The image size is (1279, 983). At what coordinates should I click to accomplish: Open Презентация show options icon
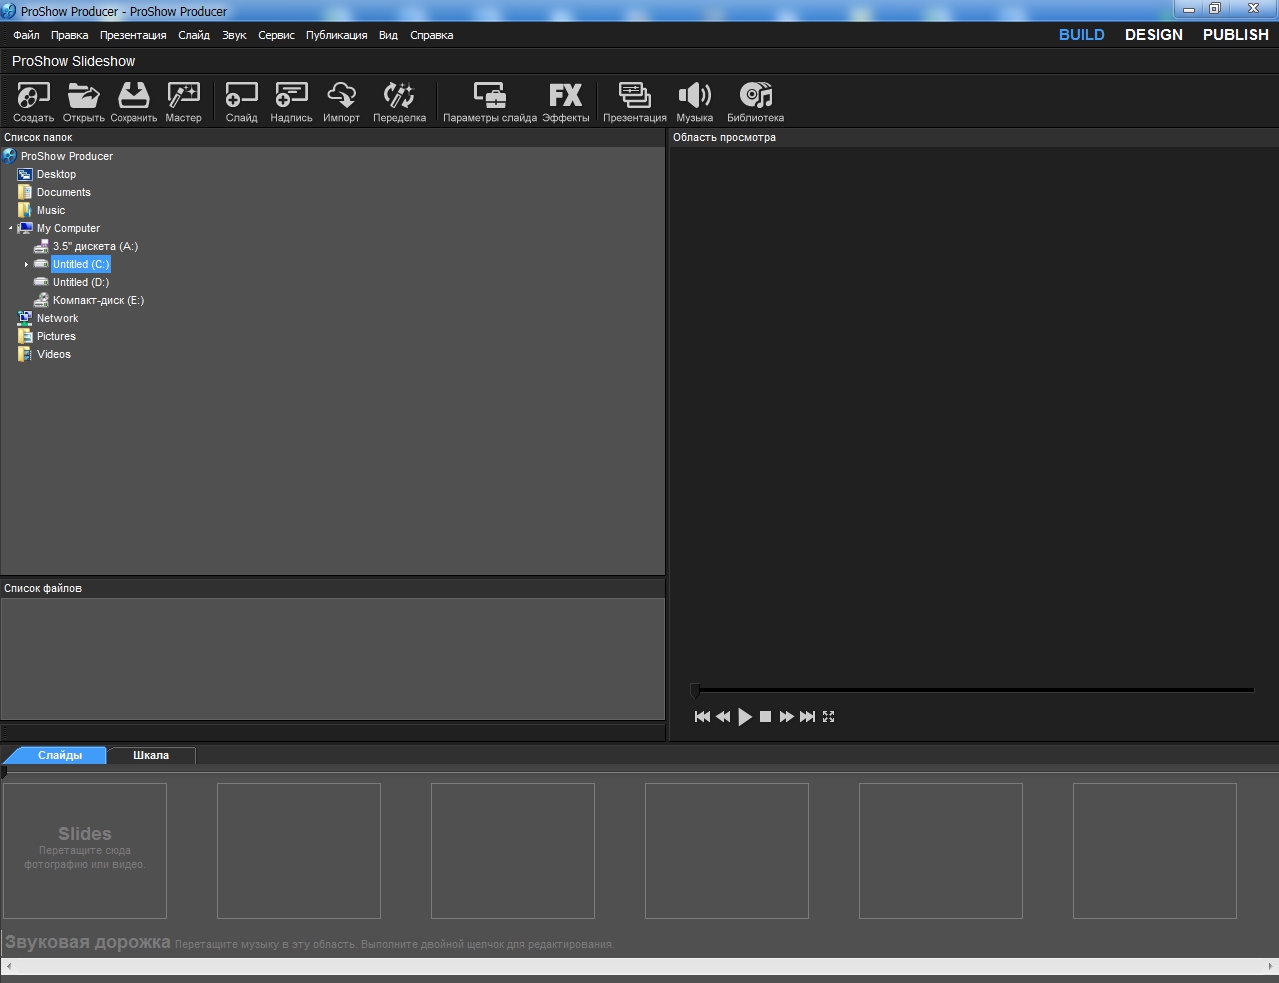click(634, 102)
